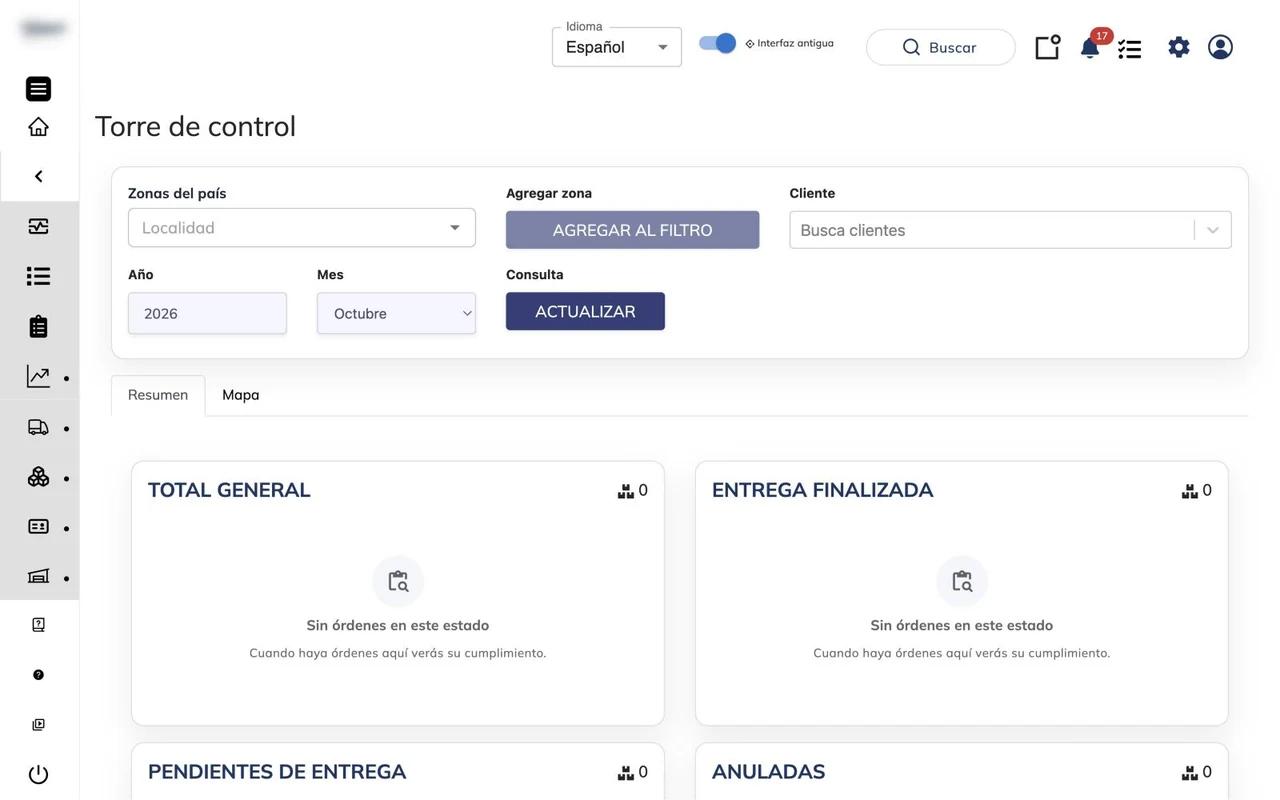Click the AGREGAR AL FILTRO button
Viewport: 1280px width, 800px height.
(x=633, y=230)
